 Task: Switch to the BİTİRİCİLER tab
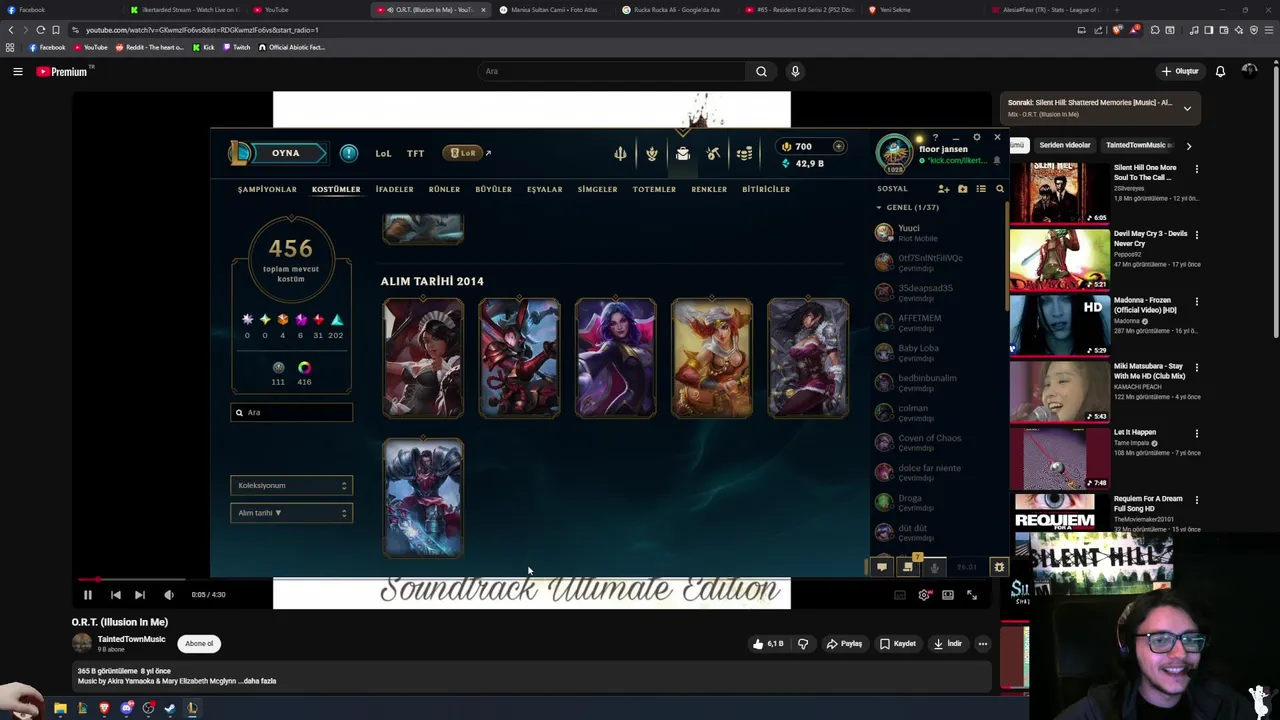tap(766, 189)
